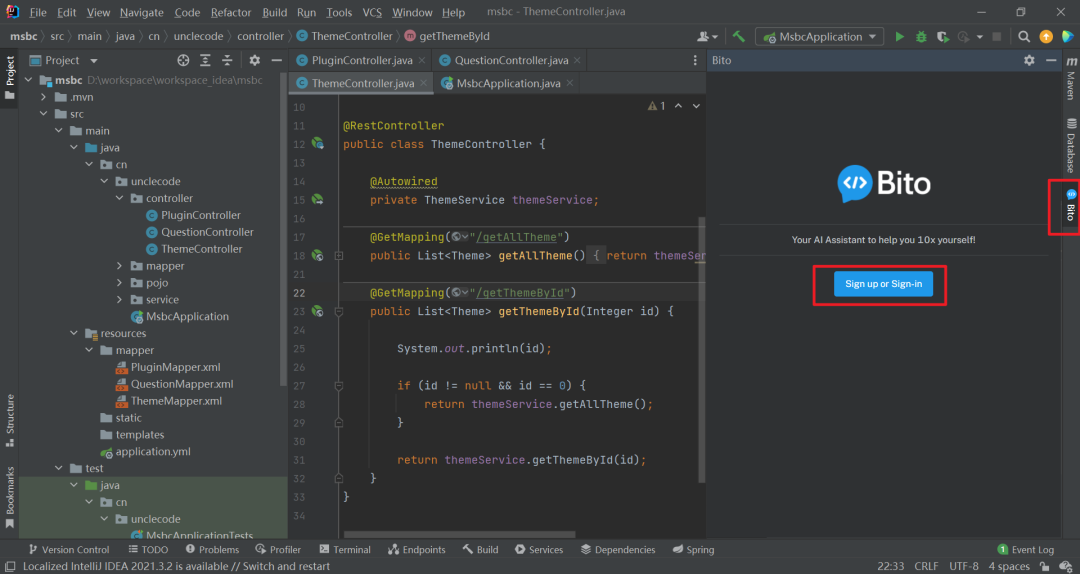1080x574 pixels.
Task: Click the tool windows quick-access icon bottom left
Action: click(10, 566)
